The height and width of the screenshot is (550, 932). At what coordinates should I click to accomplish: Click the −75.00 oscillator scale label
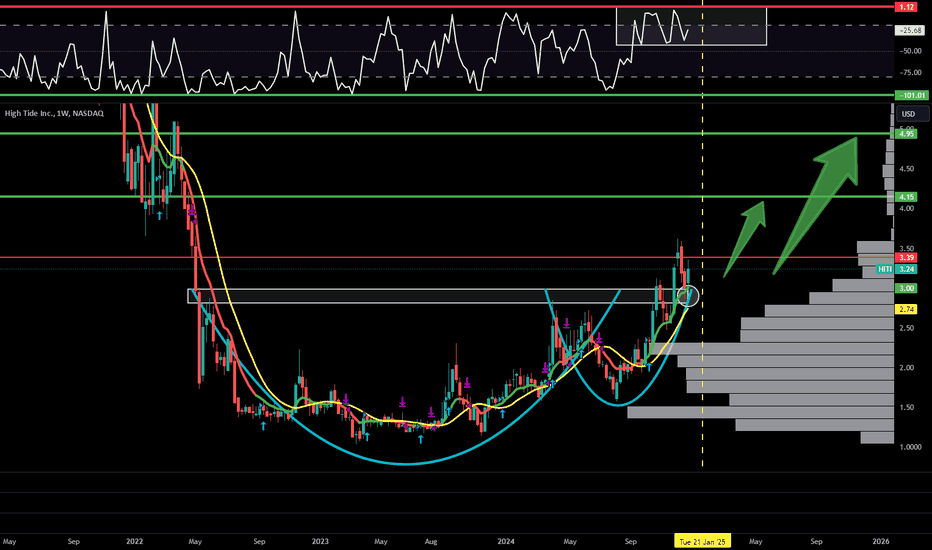point(910,73)
